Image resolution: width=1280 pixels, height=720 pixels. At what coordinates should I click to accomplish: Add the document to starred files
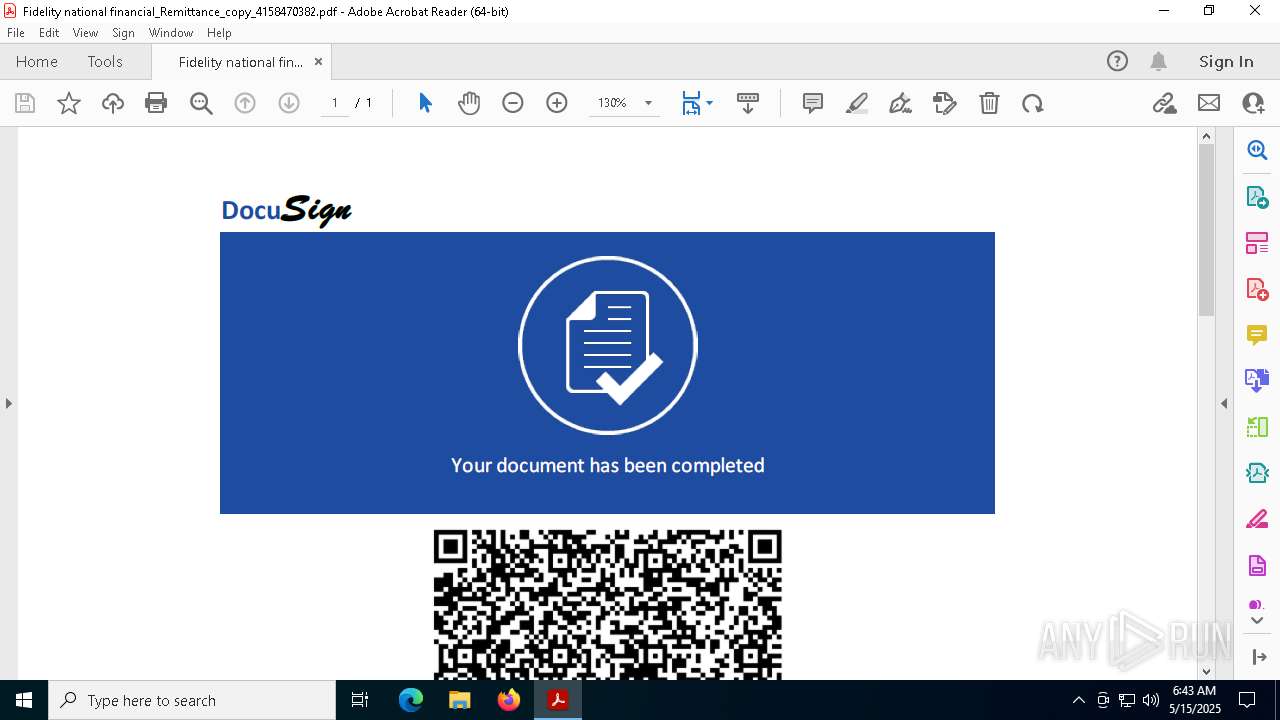[x=69, y=103]
